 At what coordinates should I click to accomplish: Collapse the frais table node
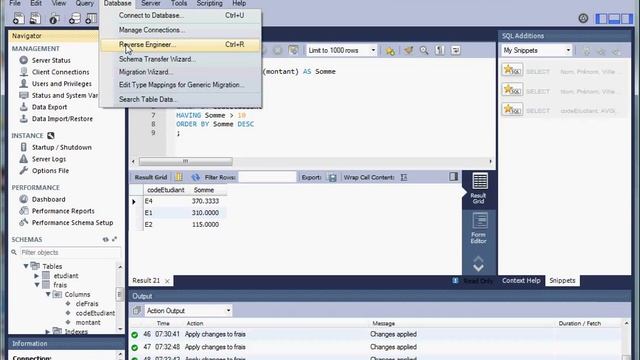(x=37, y=285)
